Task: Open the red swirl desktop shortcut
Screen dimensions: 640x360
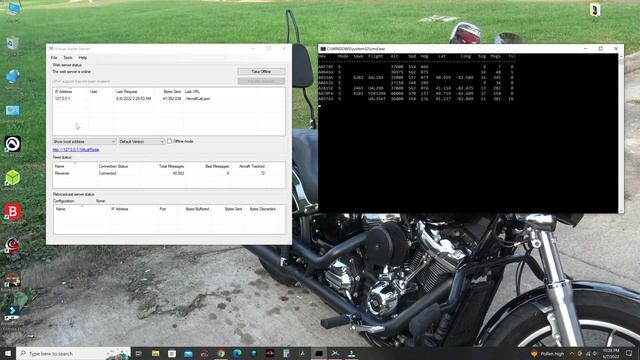Action: tap(12, 246)
